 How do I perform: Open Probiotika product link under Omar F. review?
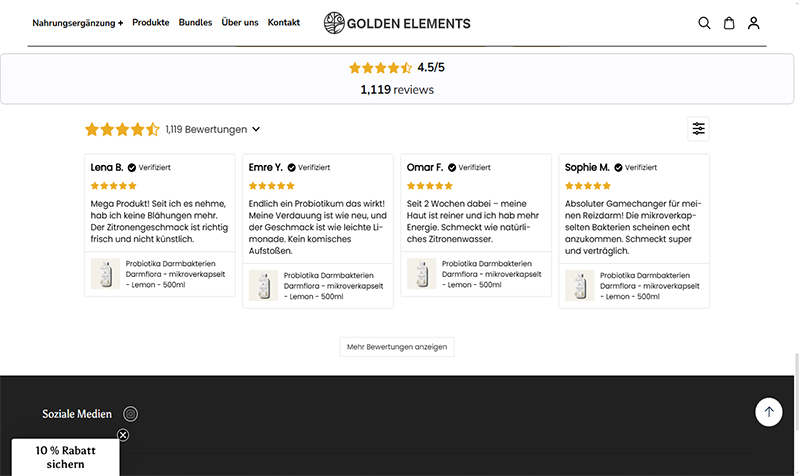click(491, 274)
